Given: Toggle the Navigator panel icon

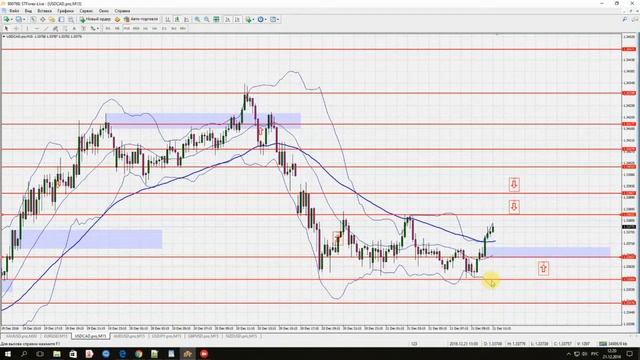Looking at the screenshot, I should point(52,19).
